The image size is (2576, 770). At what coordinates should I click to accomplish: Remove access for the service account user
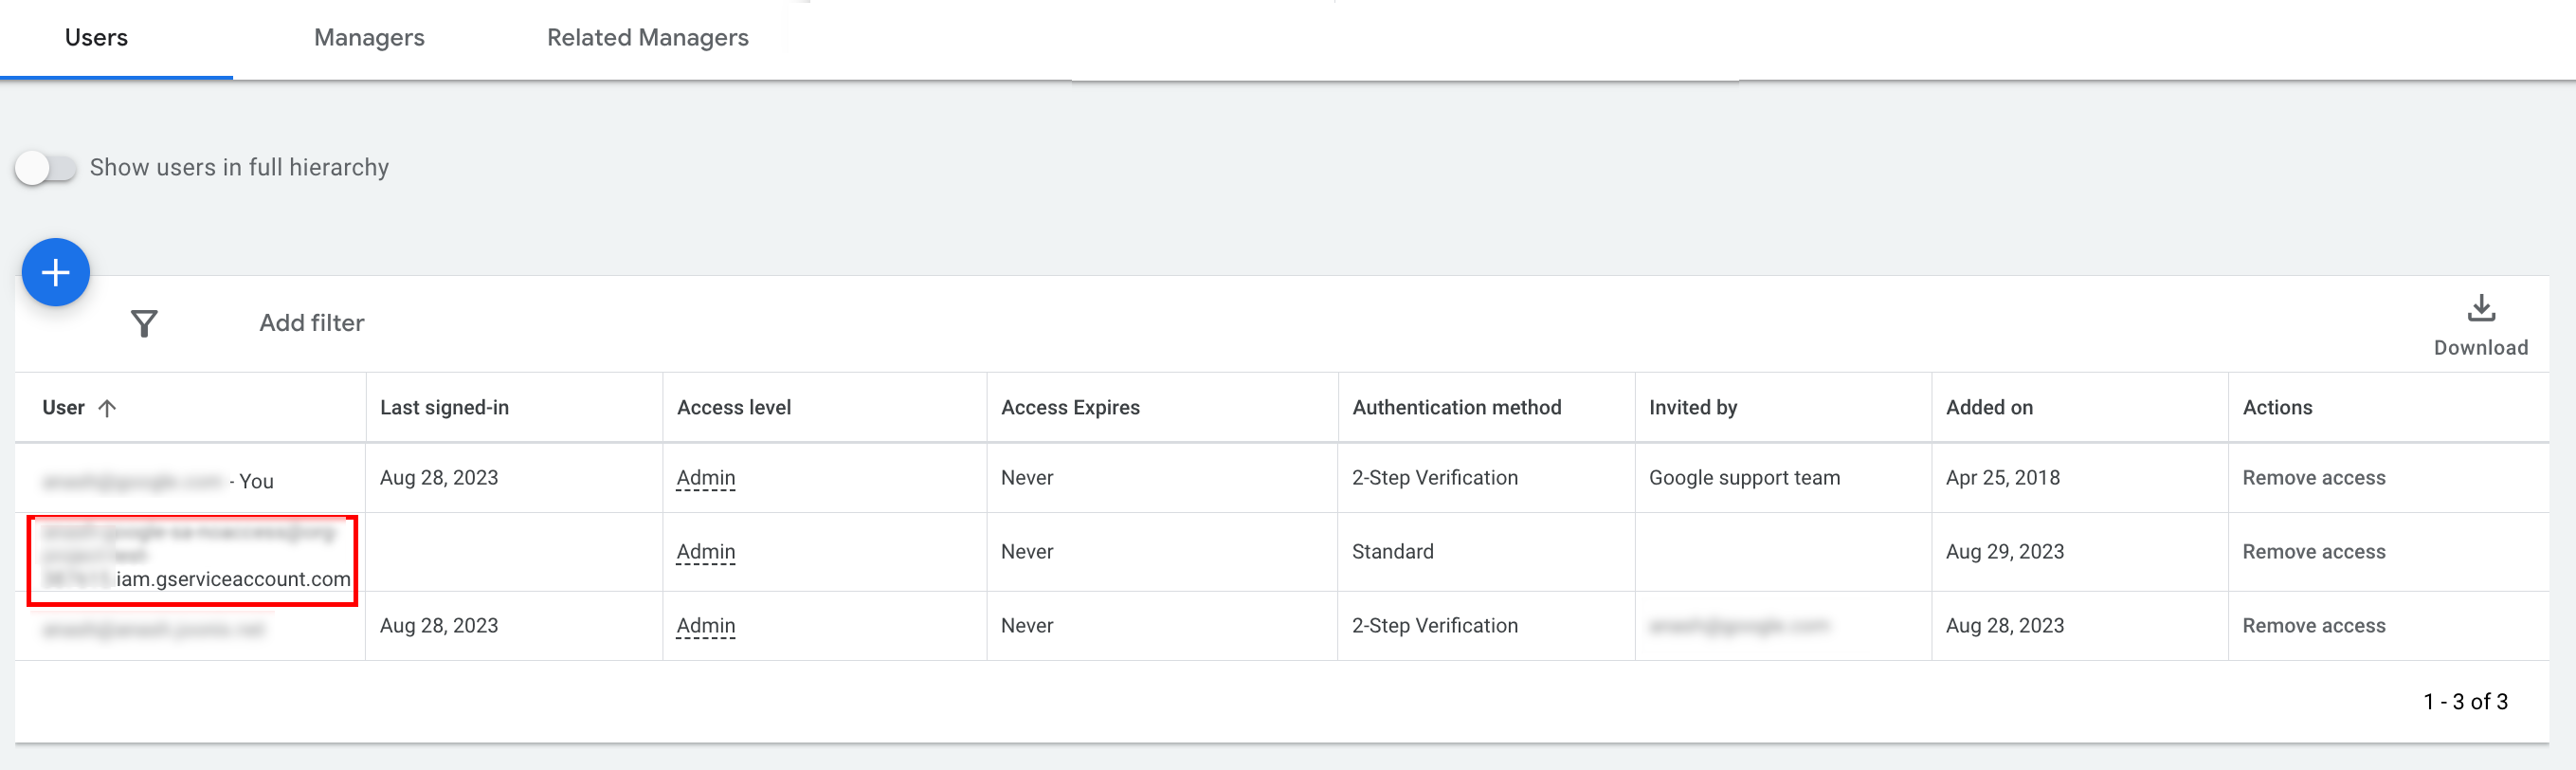[2313, 552]
